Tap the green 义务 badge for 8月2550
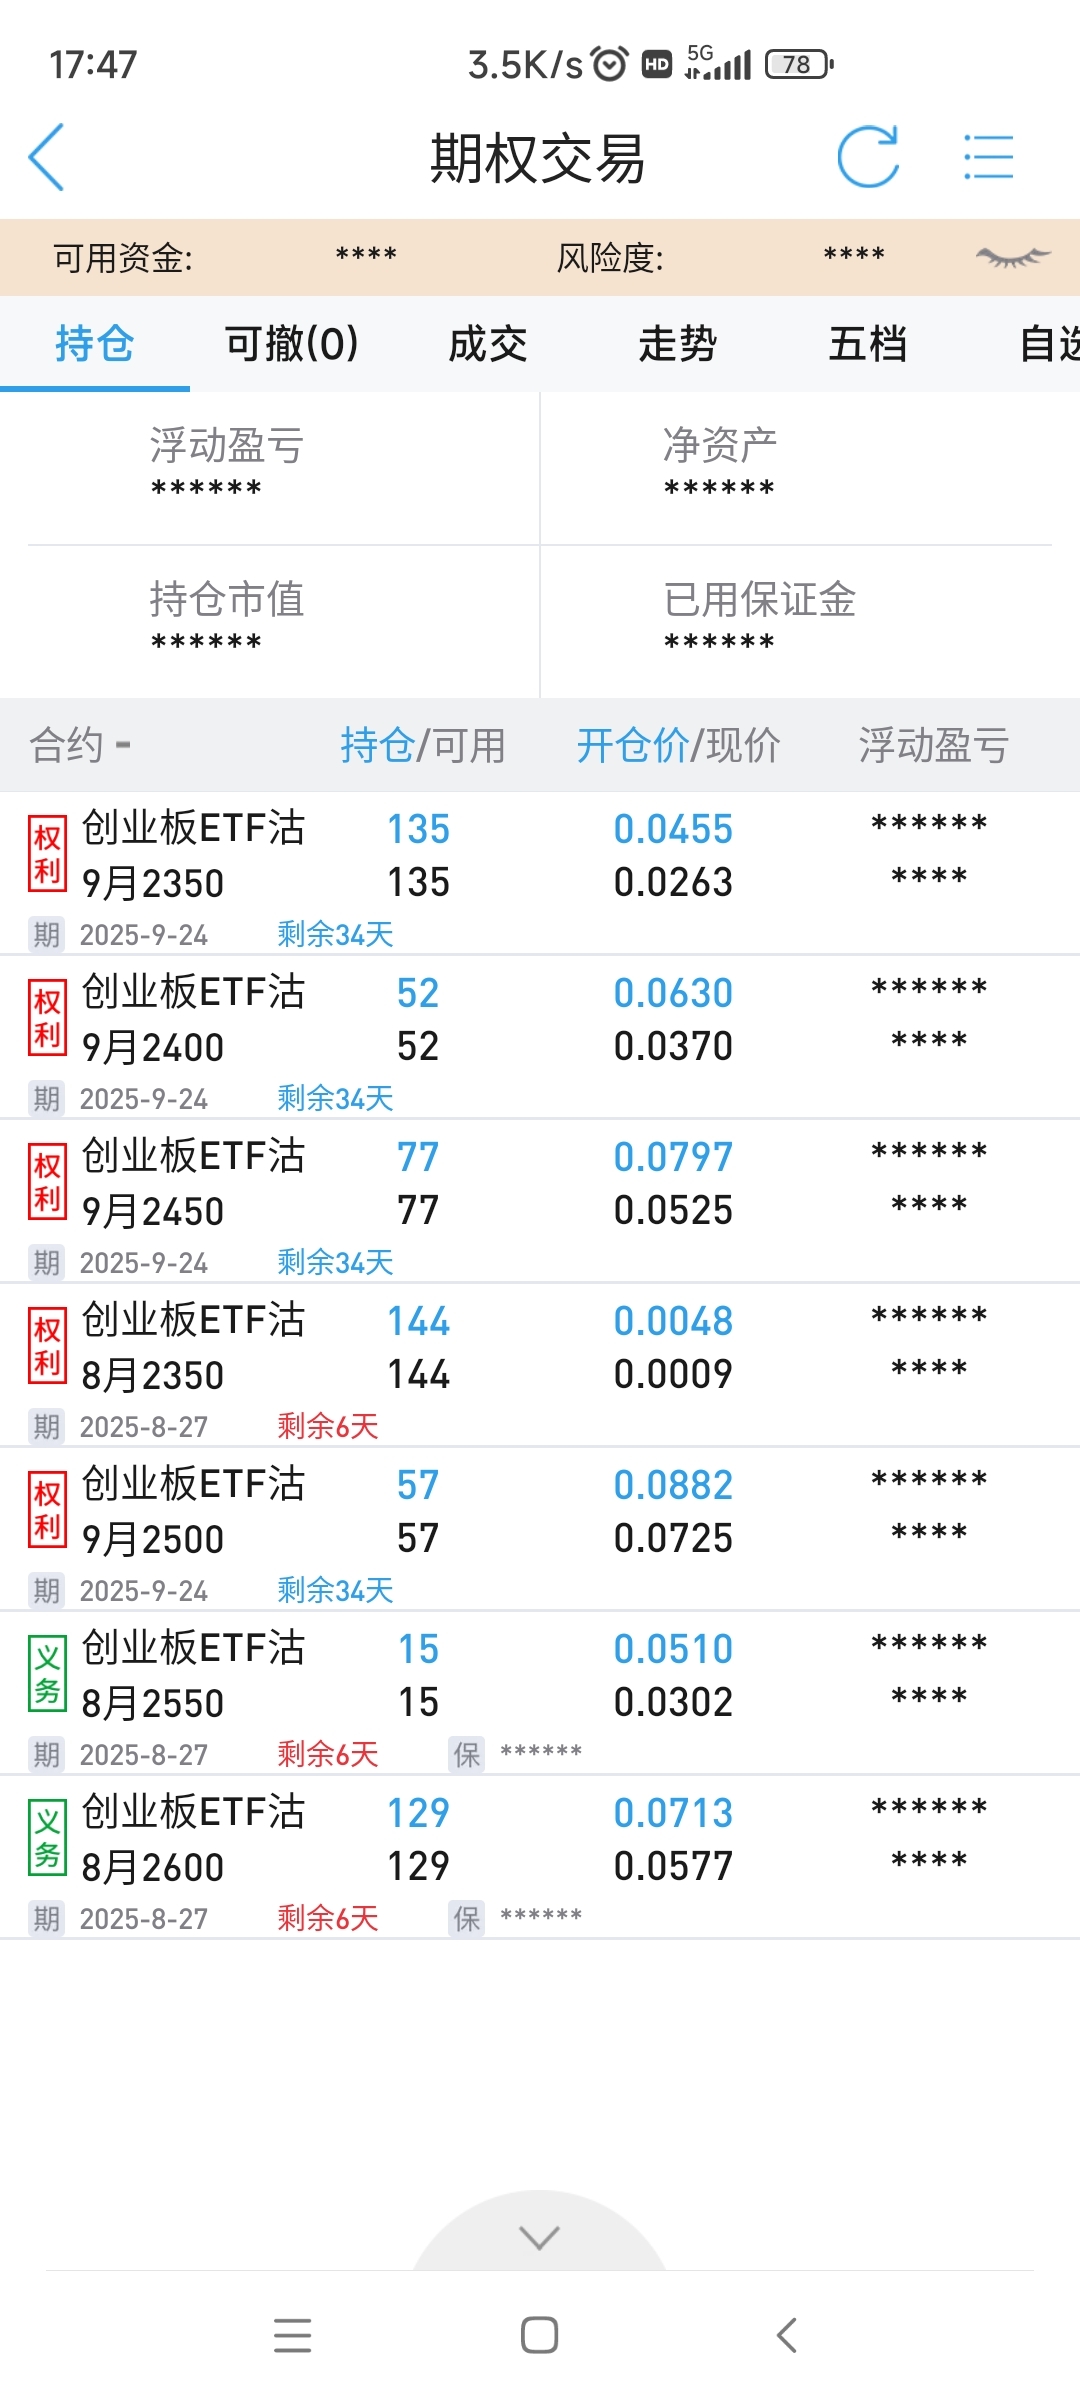 (47, 1674)
